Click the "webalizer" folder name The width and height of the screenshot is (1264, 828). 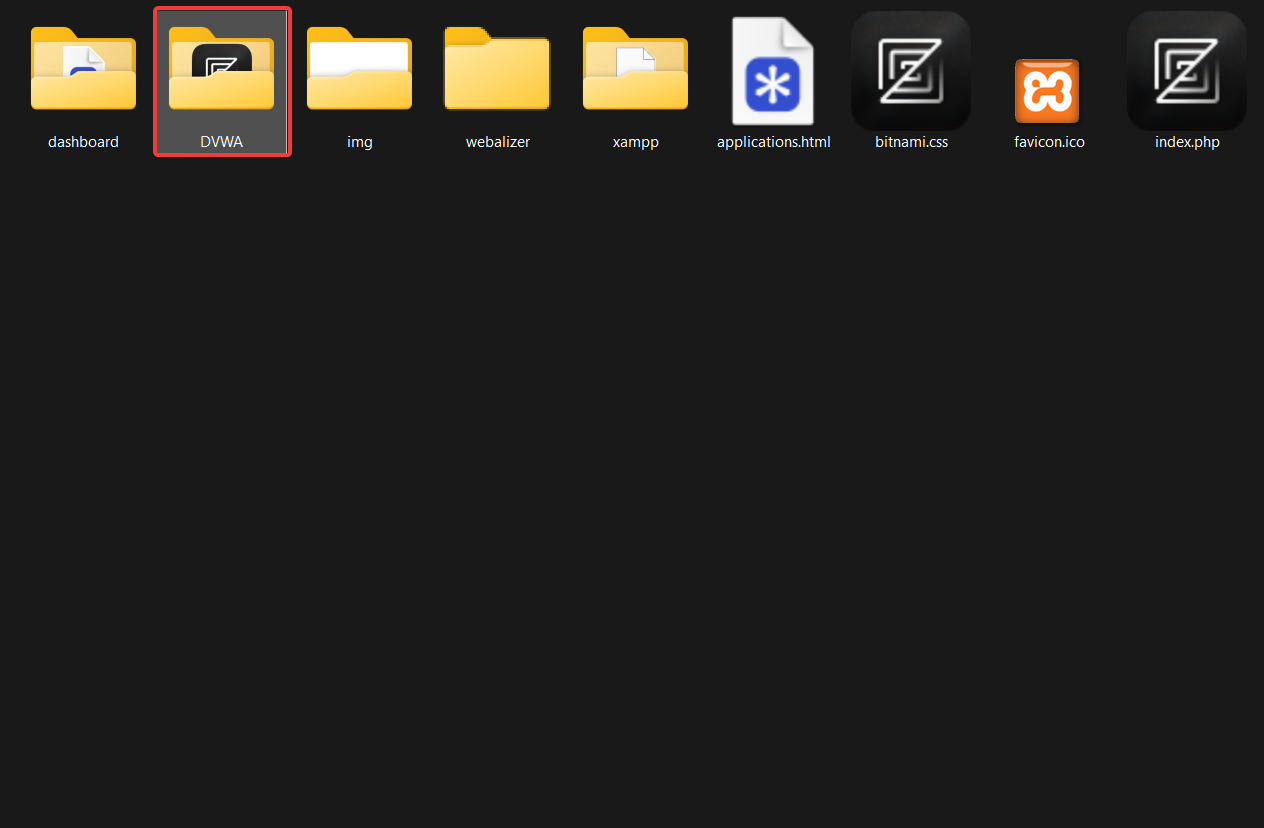[498, 142]
